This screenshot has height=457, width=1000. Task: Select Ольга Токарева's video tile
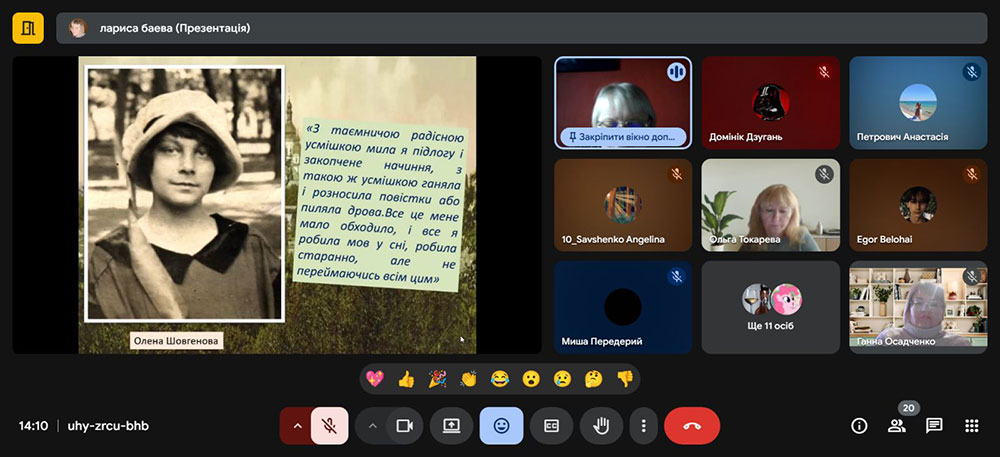[x=770, y=205]
